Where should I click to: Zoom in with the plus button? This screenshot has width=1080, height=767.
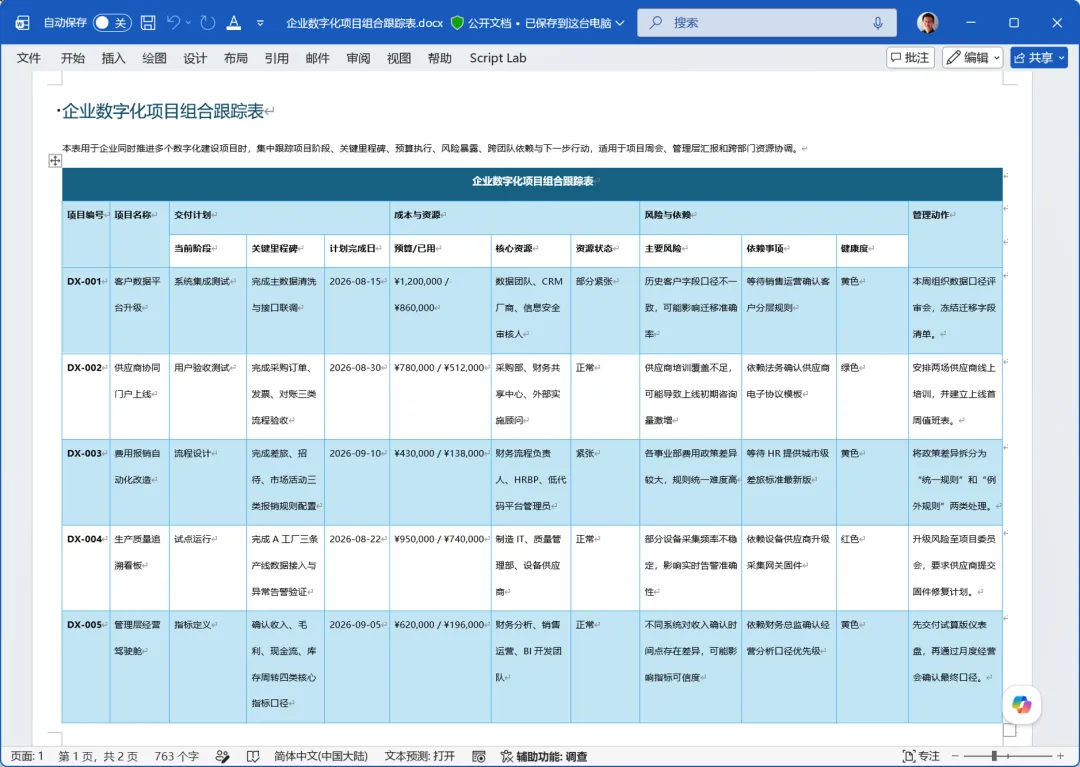pos(1060,756)
